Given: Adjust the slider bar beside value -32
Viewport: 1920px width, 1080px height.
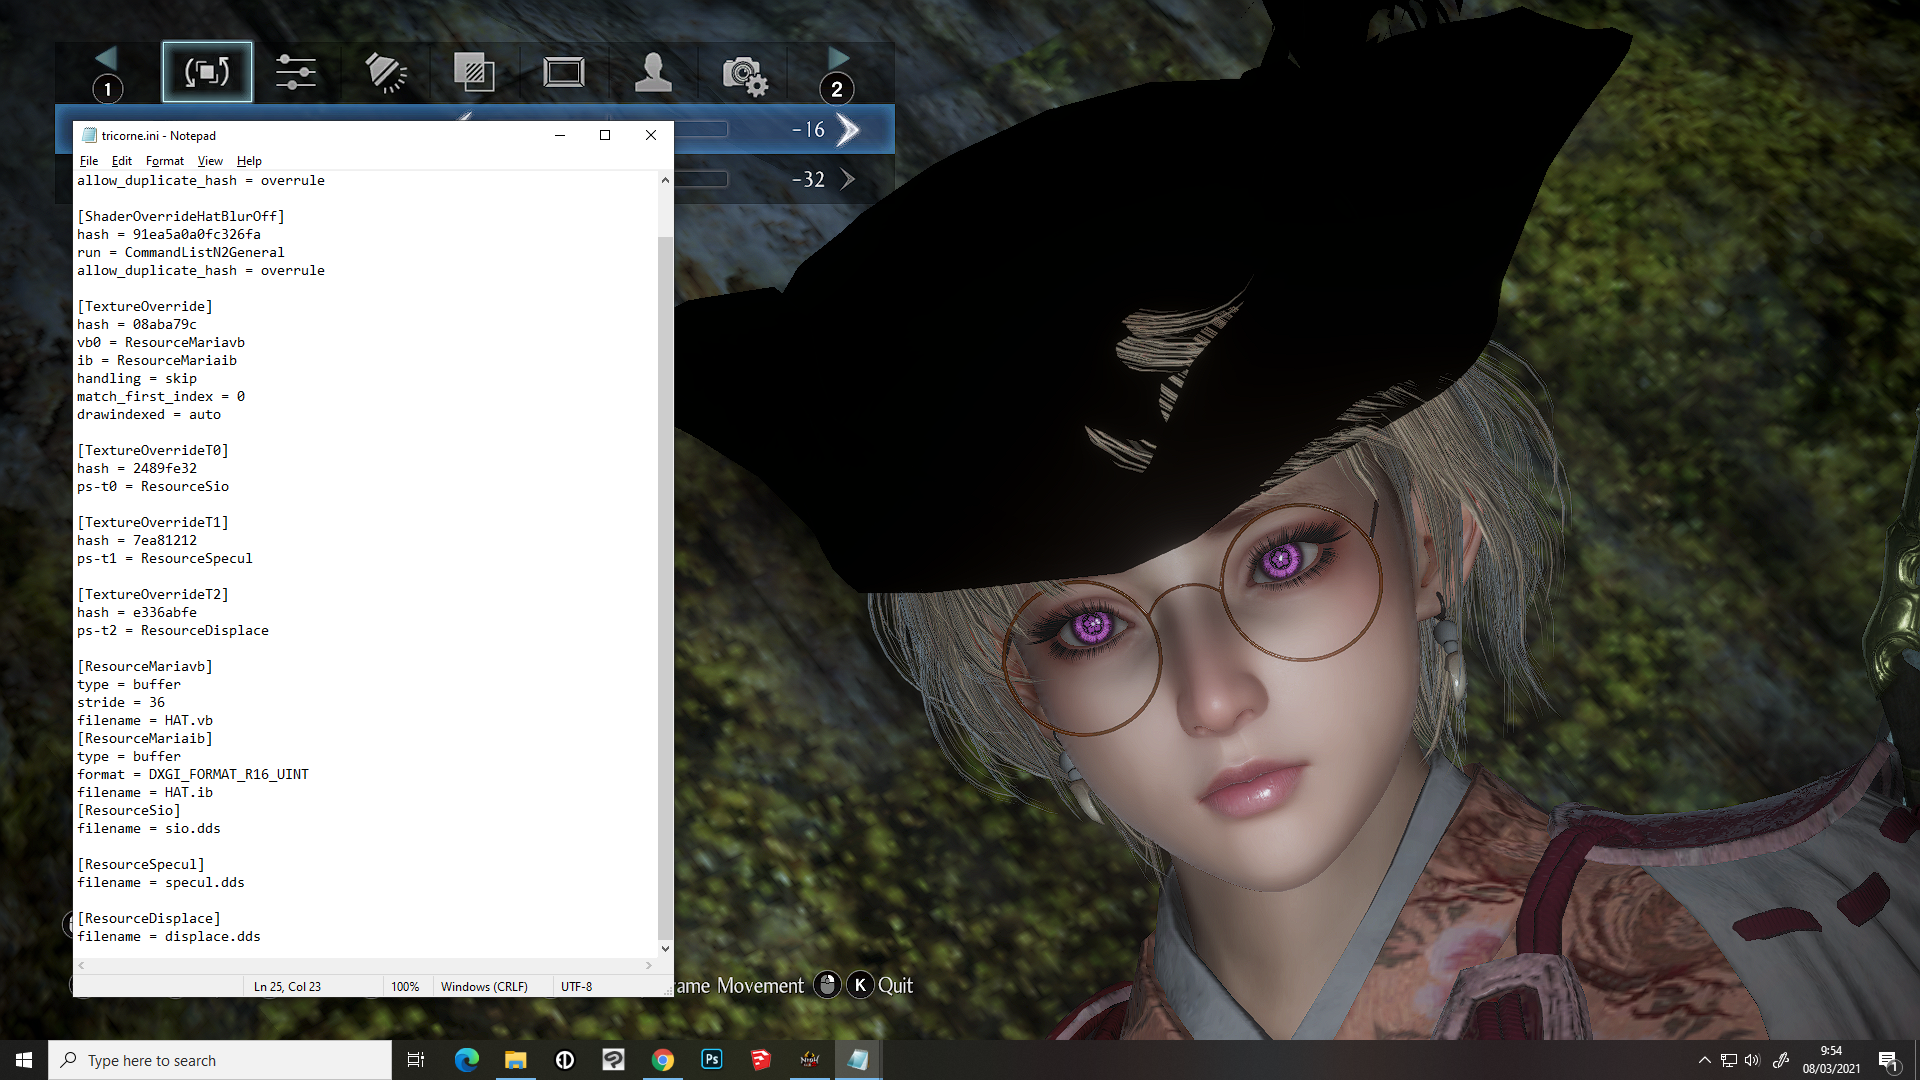Looking at the screenshot, I should (701, 179).
